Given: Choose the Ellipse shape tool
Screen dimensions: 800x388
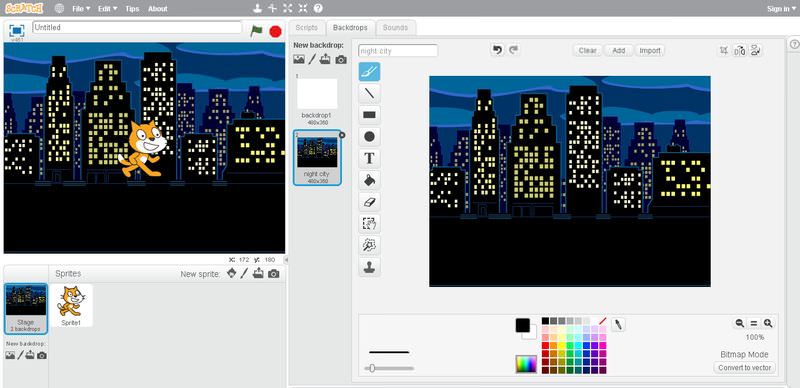Looking at the screenshot, I should pos(369,137).
